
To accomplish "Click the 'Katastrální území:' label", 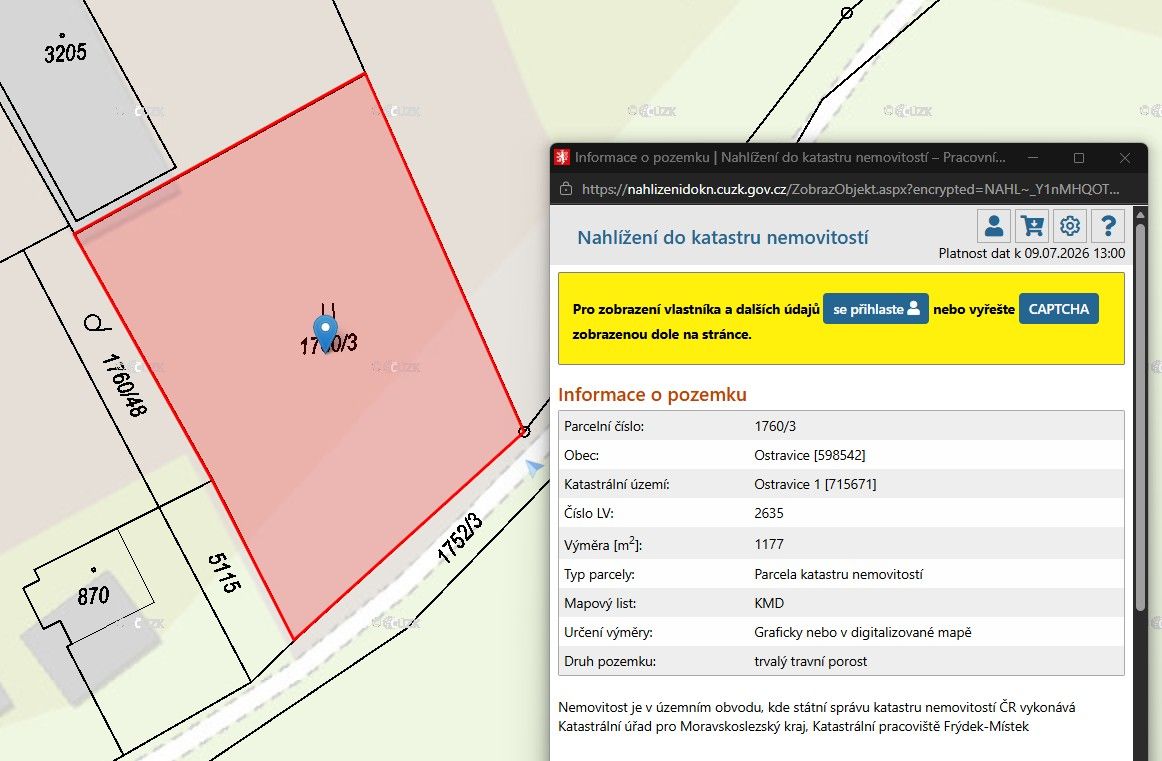I will (617, 484).
